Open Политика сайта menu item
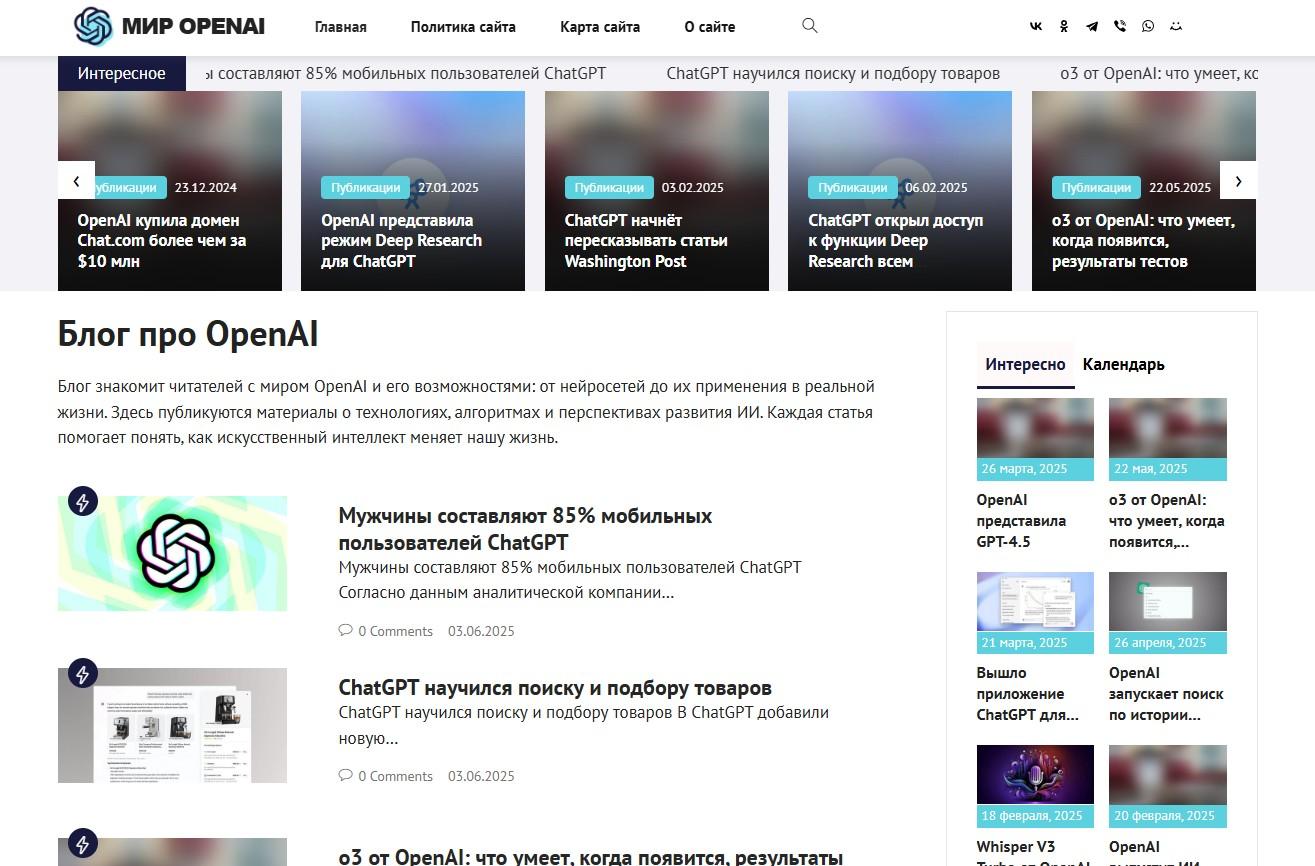Screen dimensions: 1315x866 point(463,27)
